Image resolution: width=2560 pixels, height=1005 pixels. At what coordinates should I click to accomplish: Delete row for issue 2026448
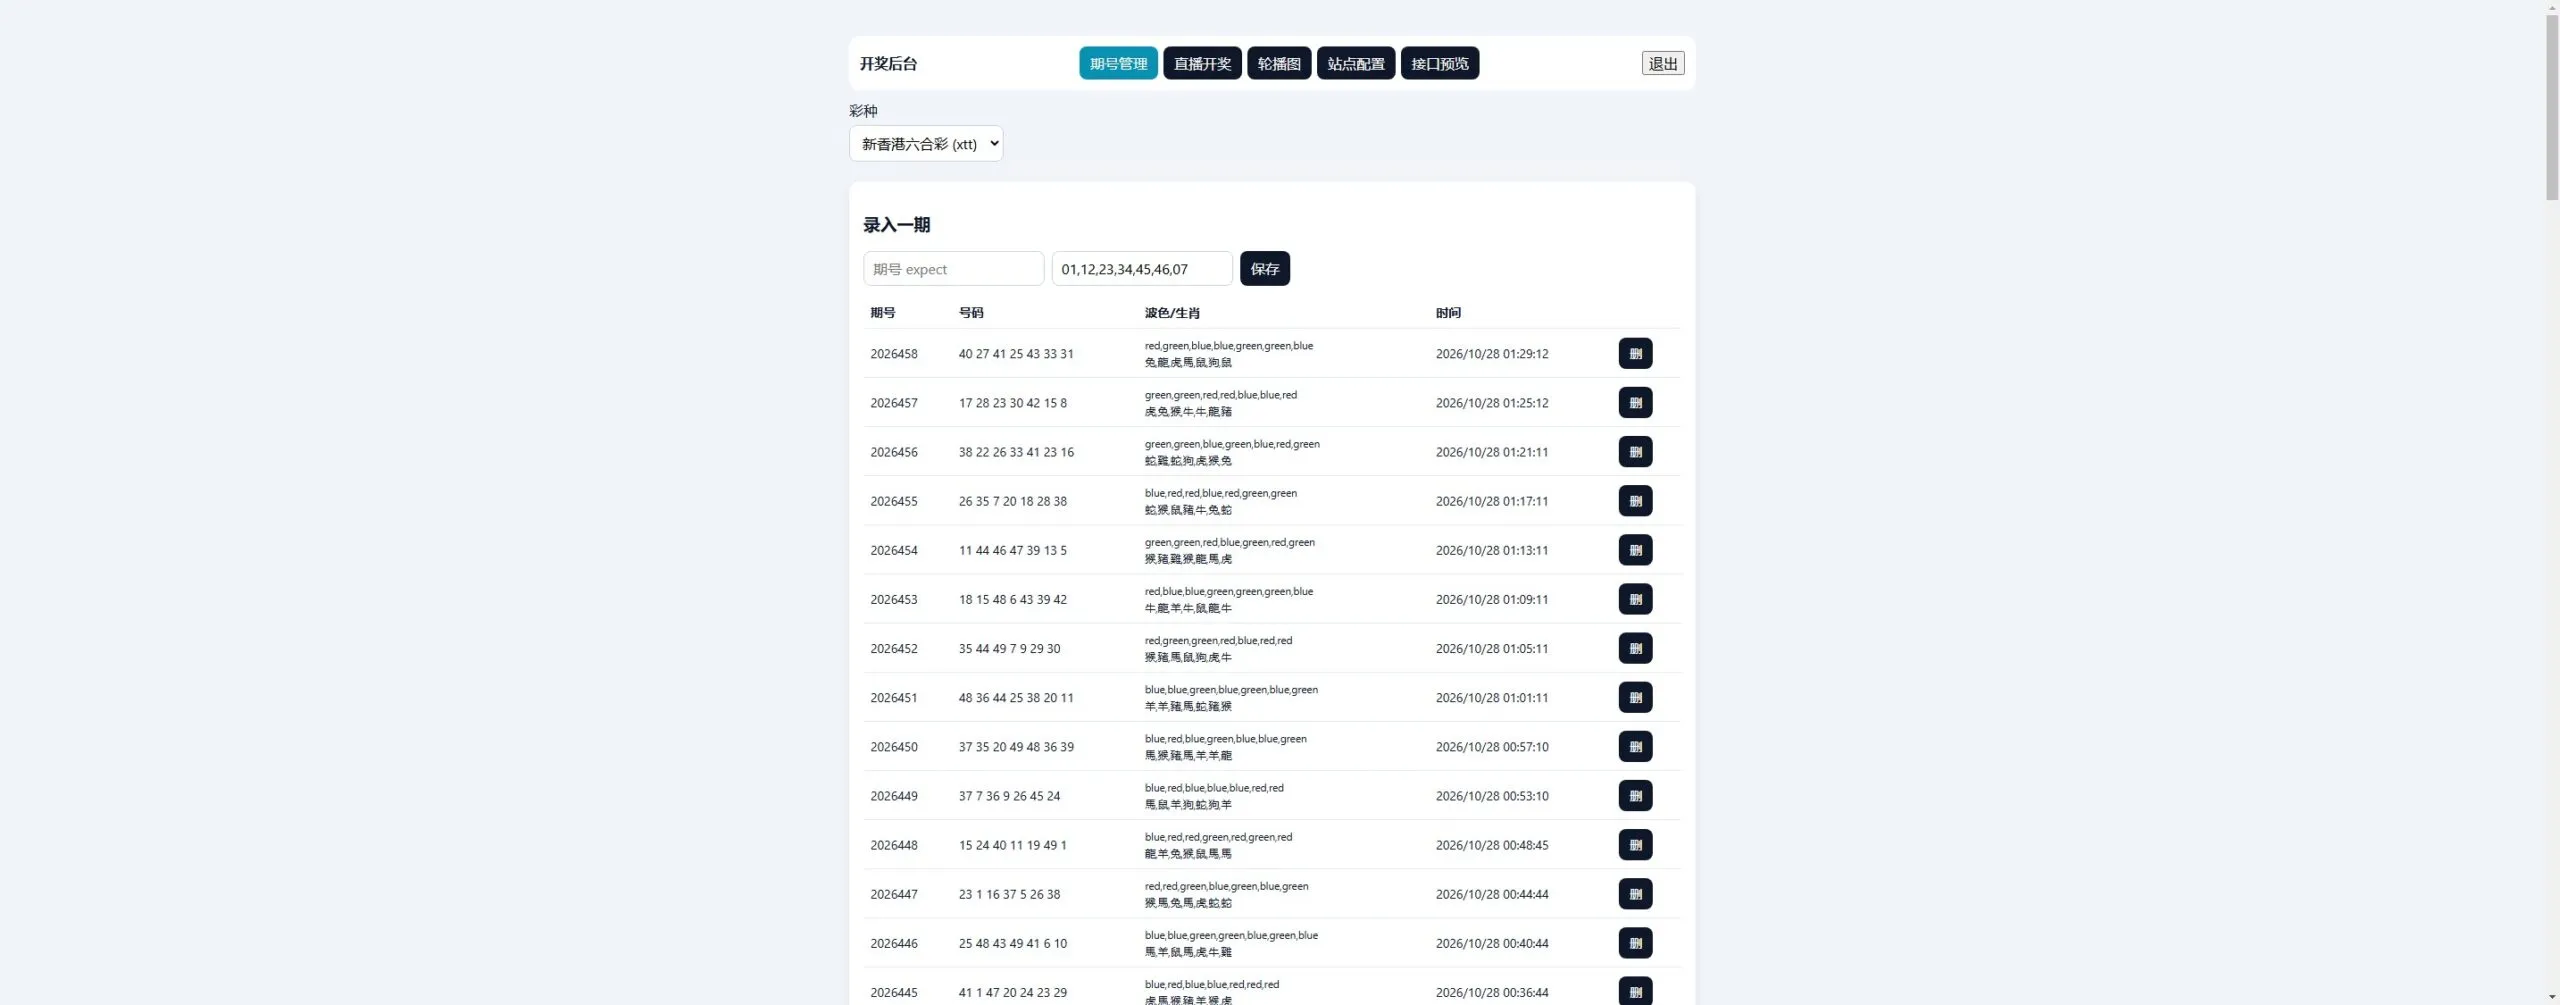tap(1635, 844)
